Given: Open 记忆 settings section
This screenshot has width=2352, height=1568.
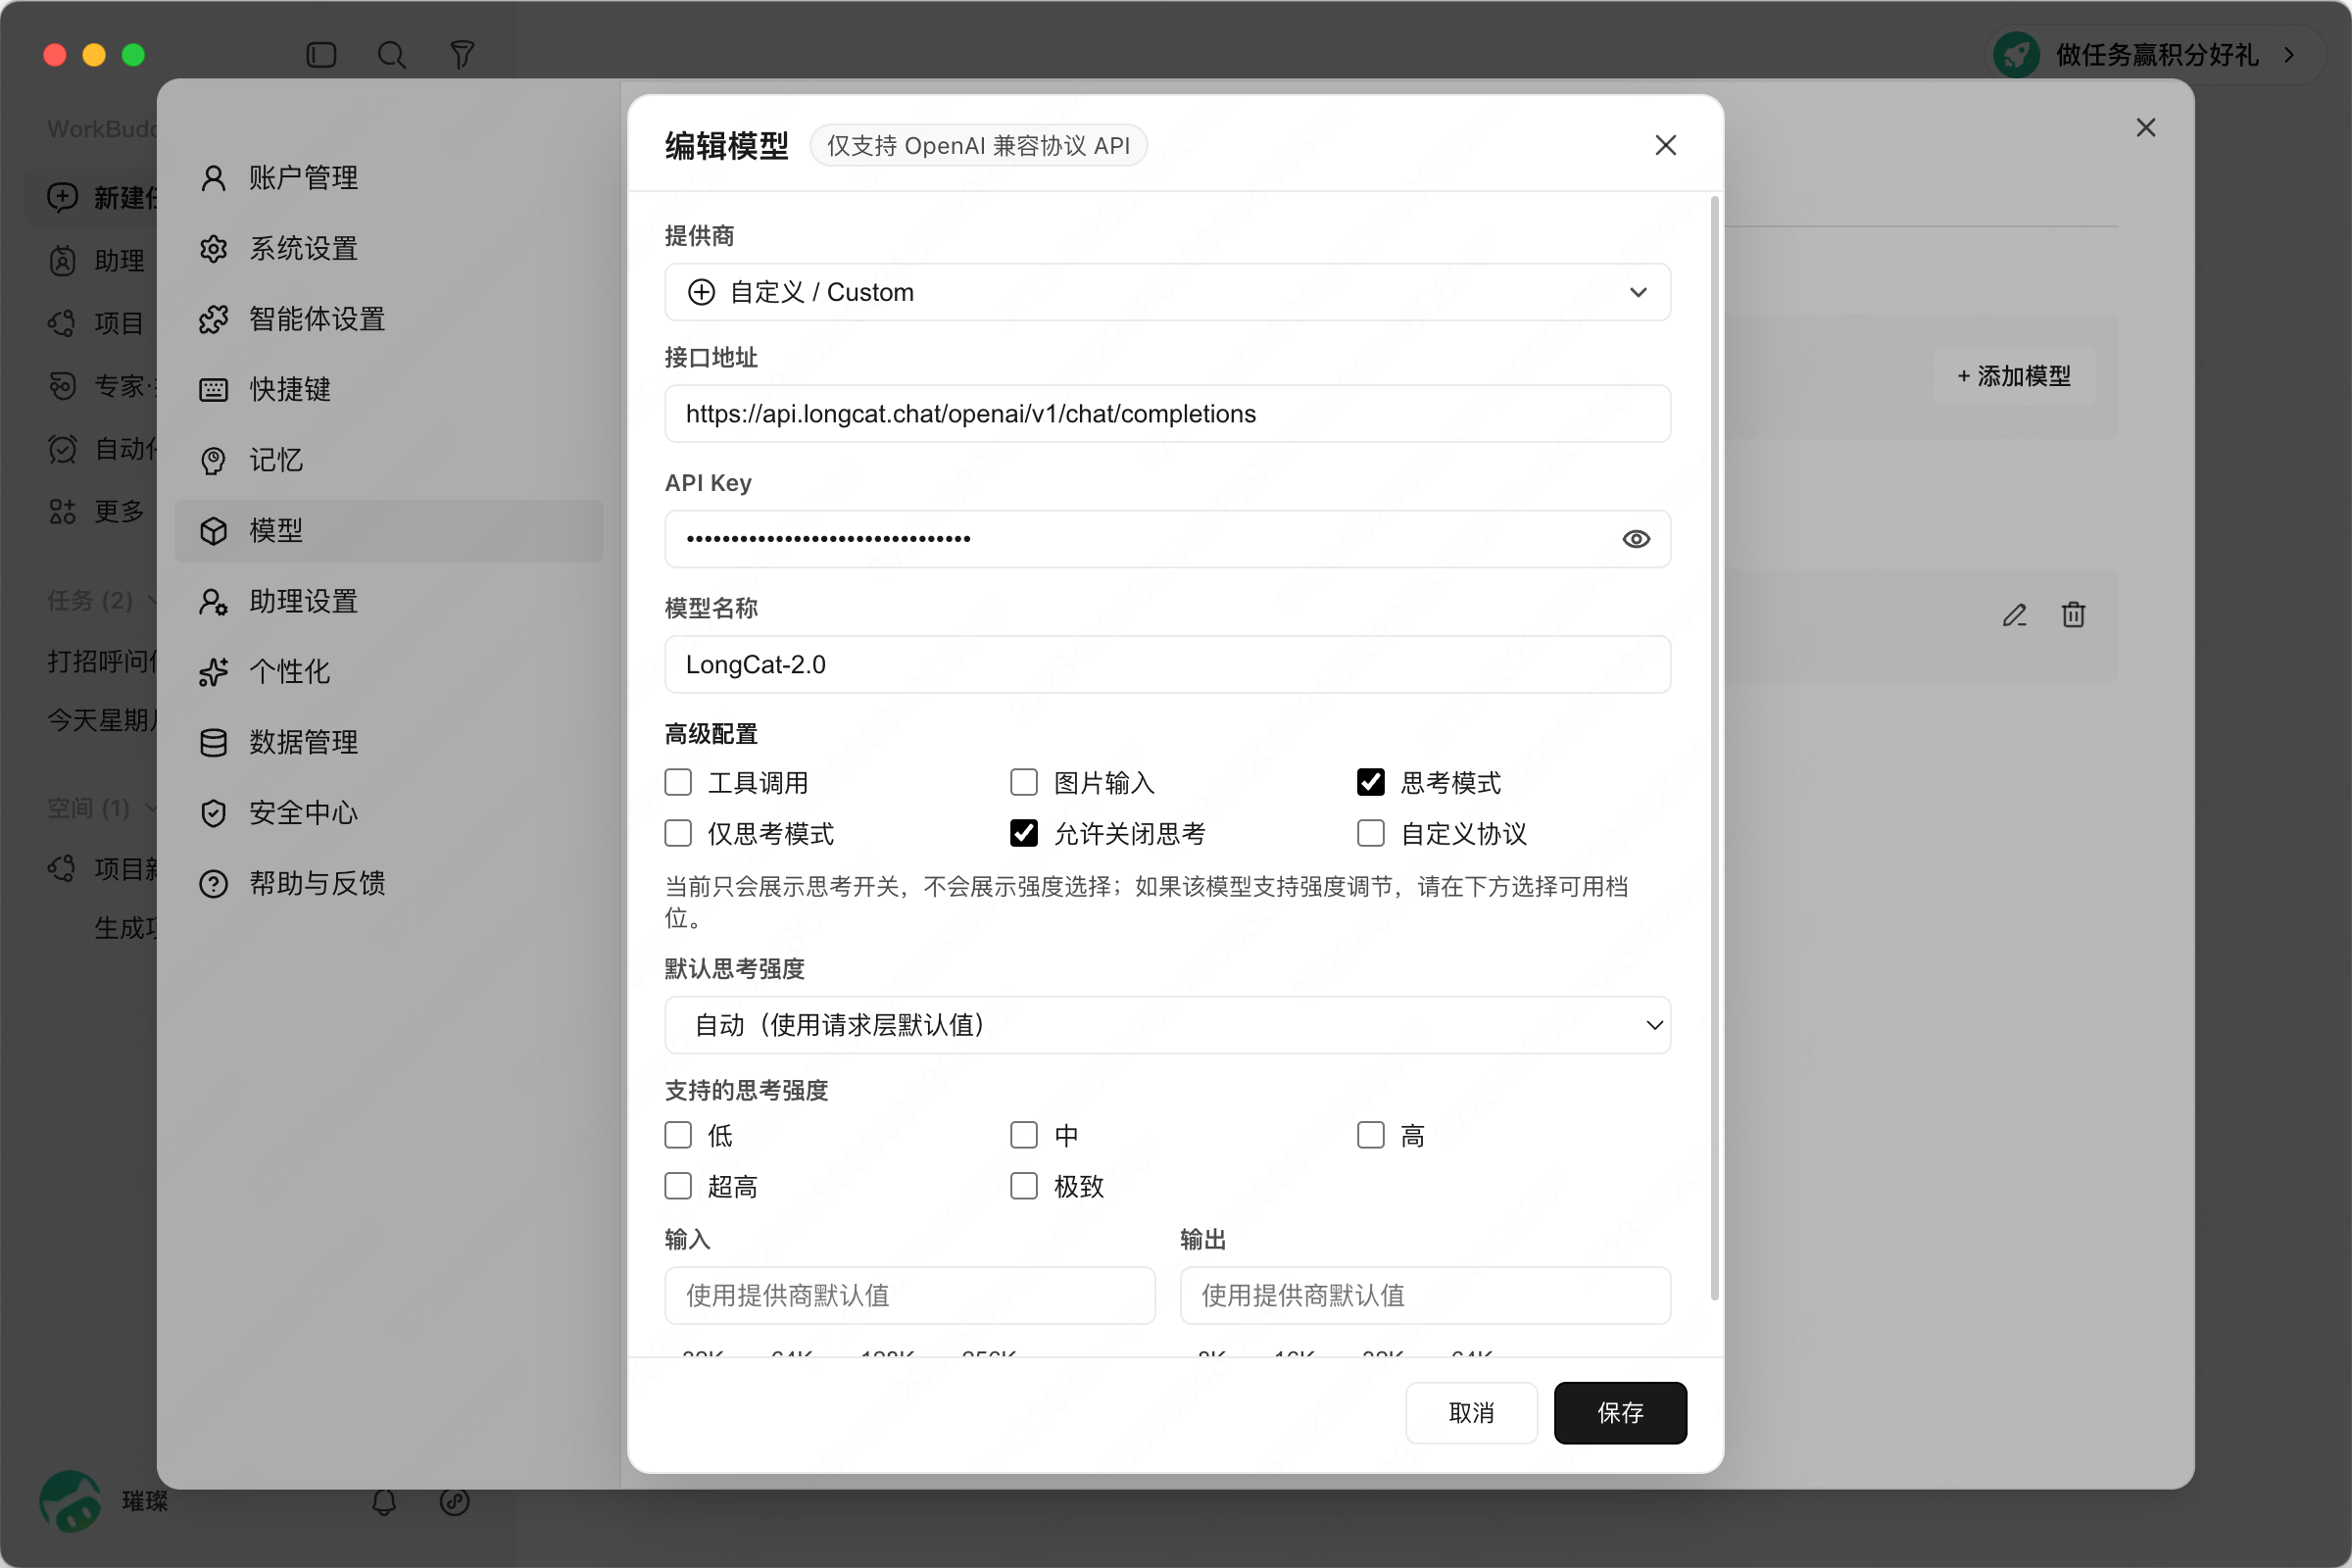Looking at the screenshot, I should [x=389, y=460].
